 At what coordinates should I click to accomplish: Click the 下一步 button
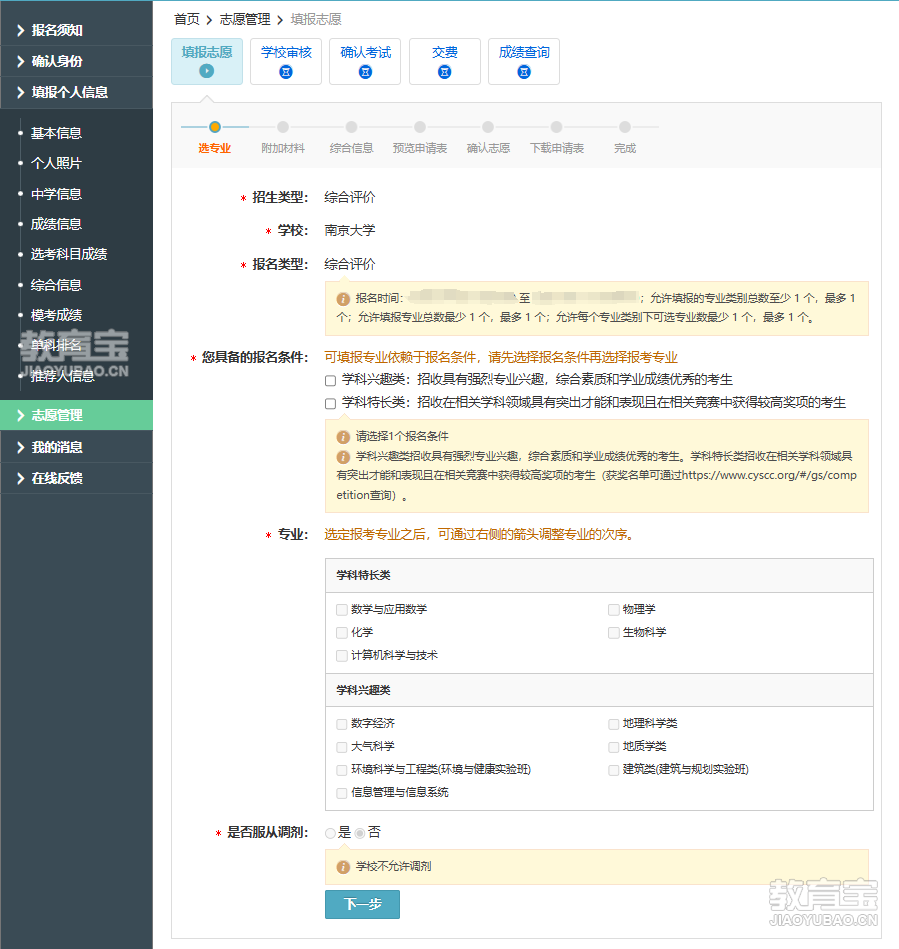[362, 904]
